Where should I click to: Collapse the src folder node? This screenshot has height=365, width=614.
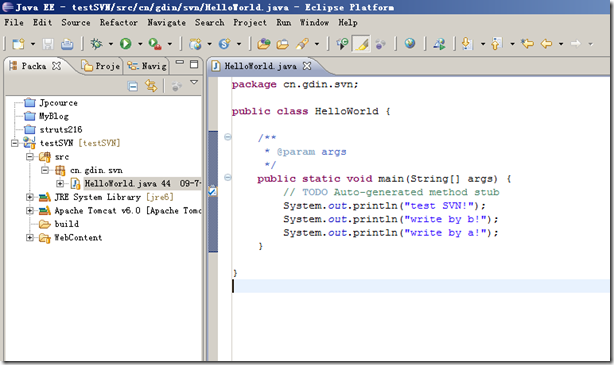(30, 157)
